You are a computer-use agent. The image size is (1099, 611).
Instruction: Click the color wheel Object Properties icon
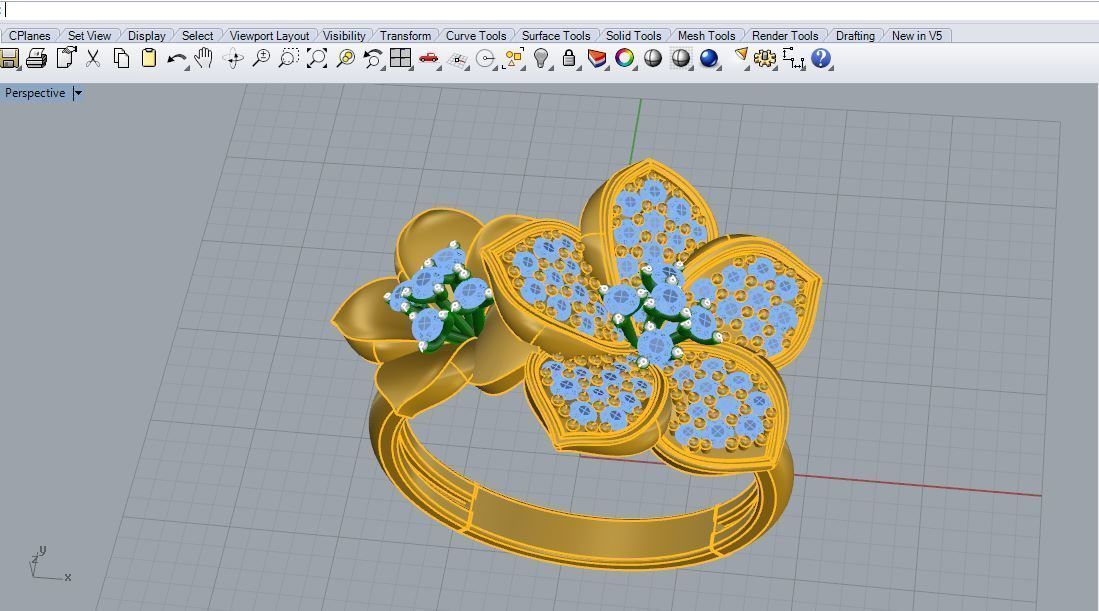624,58
